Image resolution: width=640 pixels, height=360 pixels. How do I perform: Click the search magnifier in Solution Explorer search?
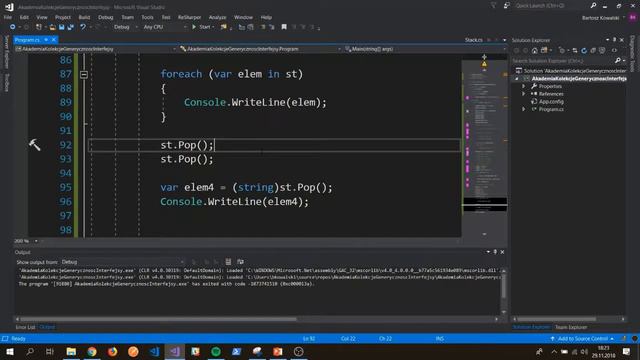pos(618,60)
